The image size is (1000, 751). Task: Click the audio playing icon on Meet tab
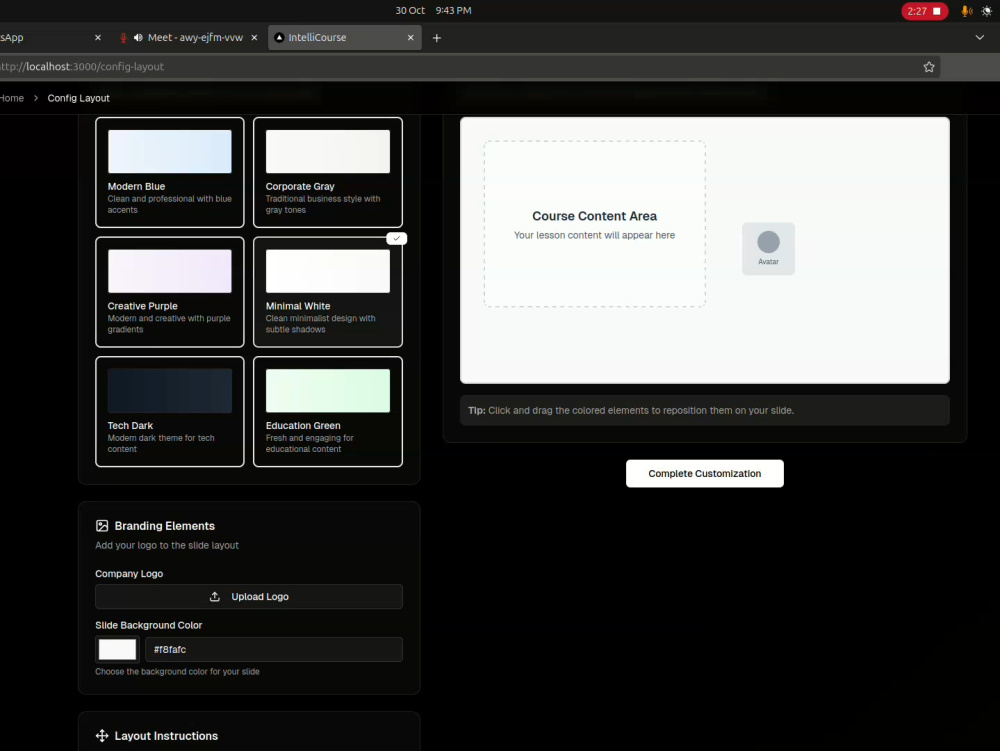click(138, 38)
